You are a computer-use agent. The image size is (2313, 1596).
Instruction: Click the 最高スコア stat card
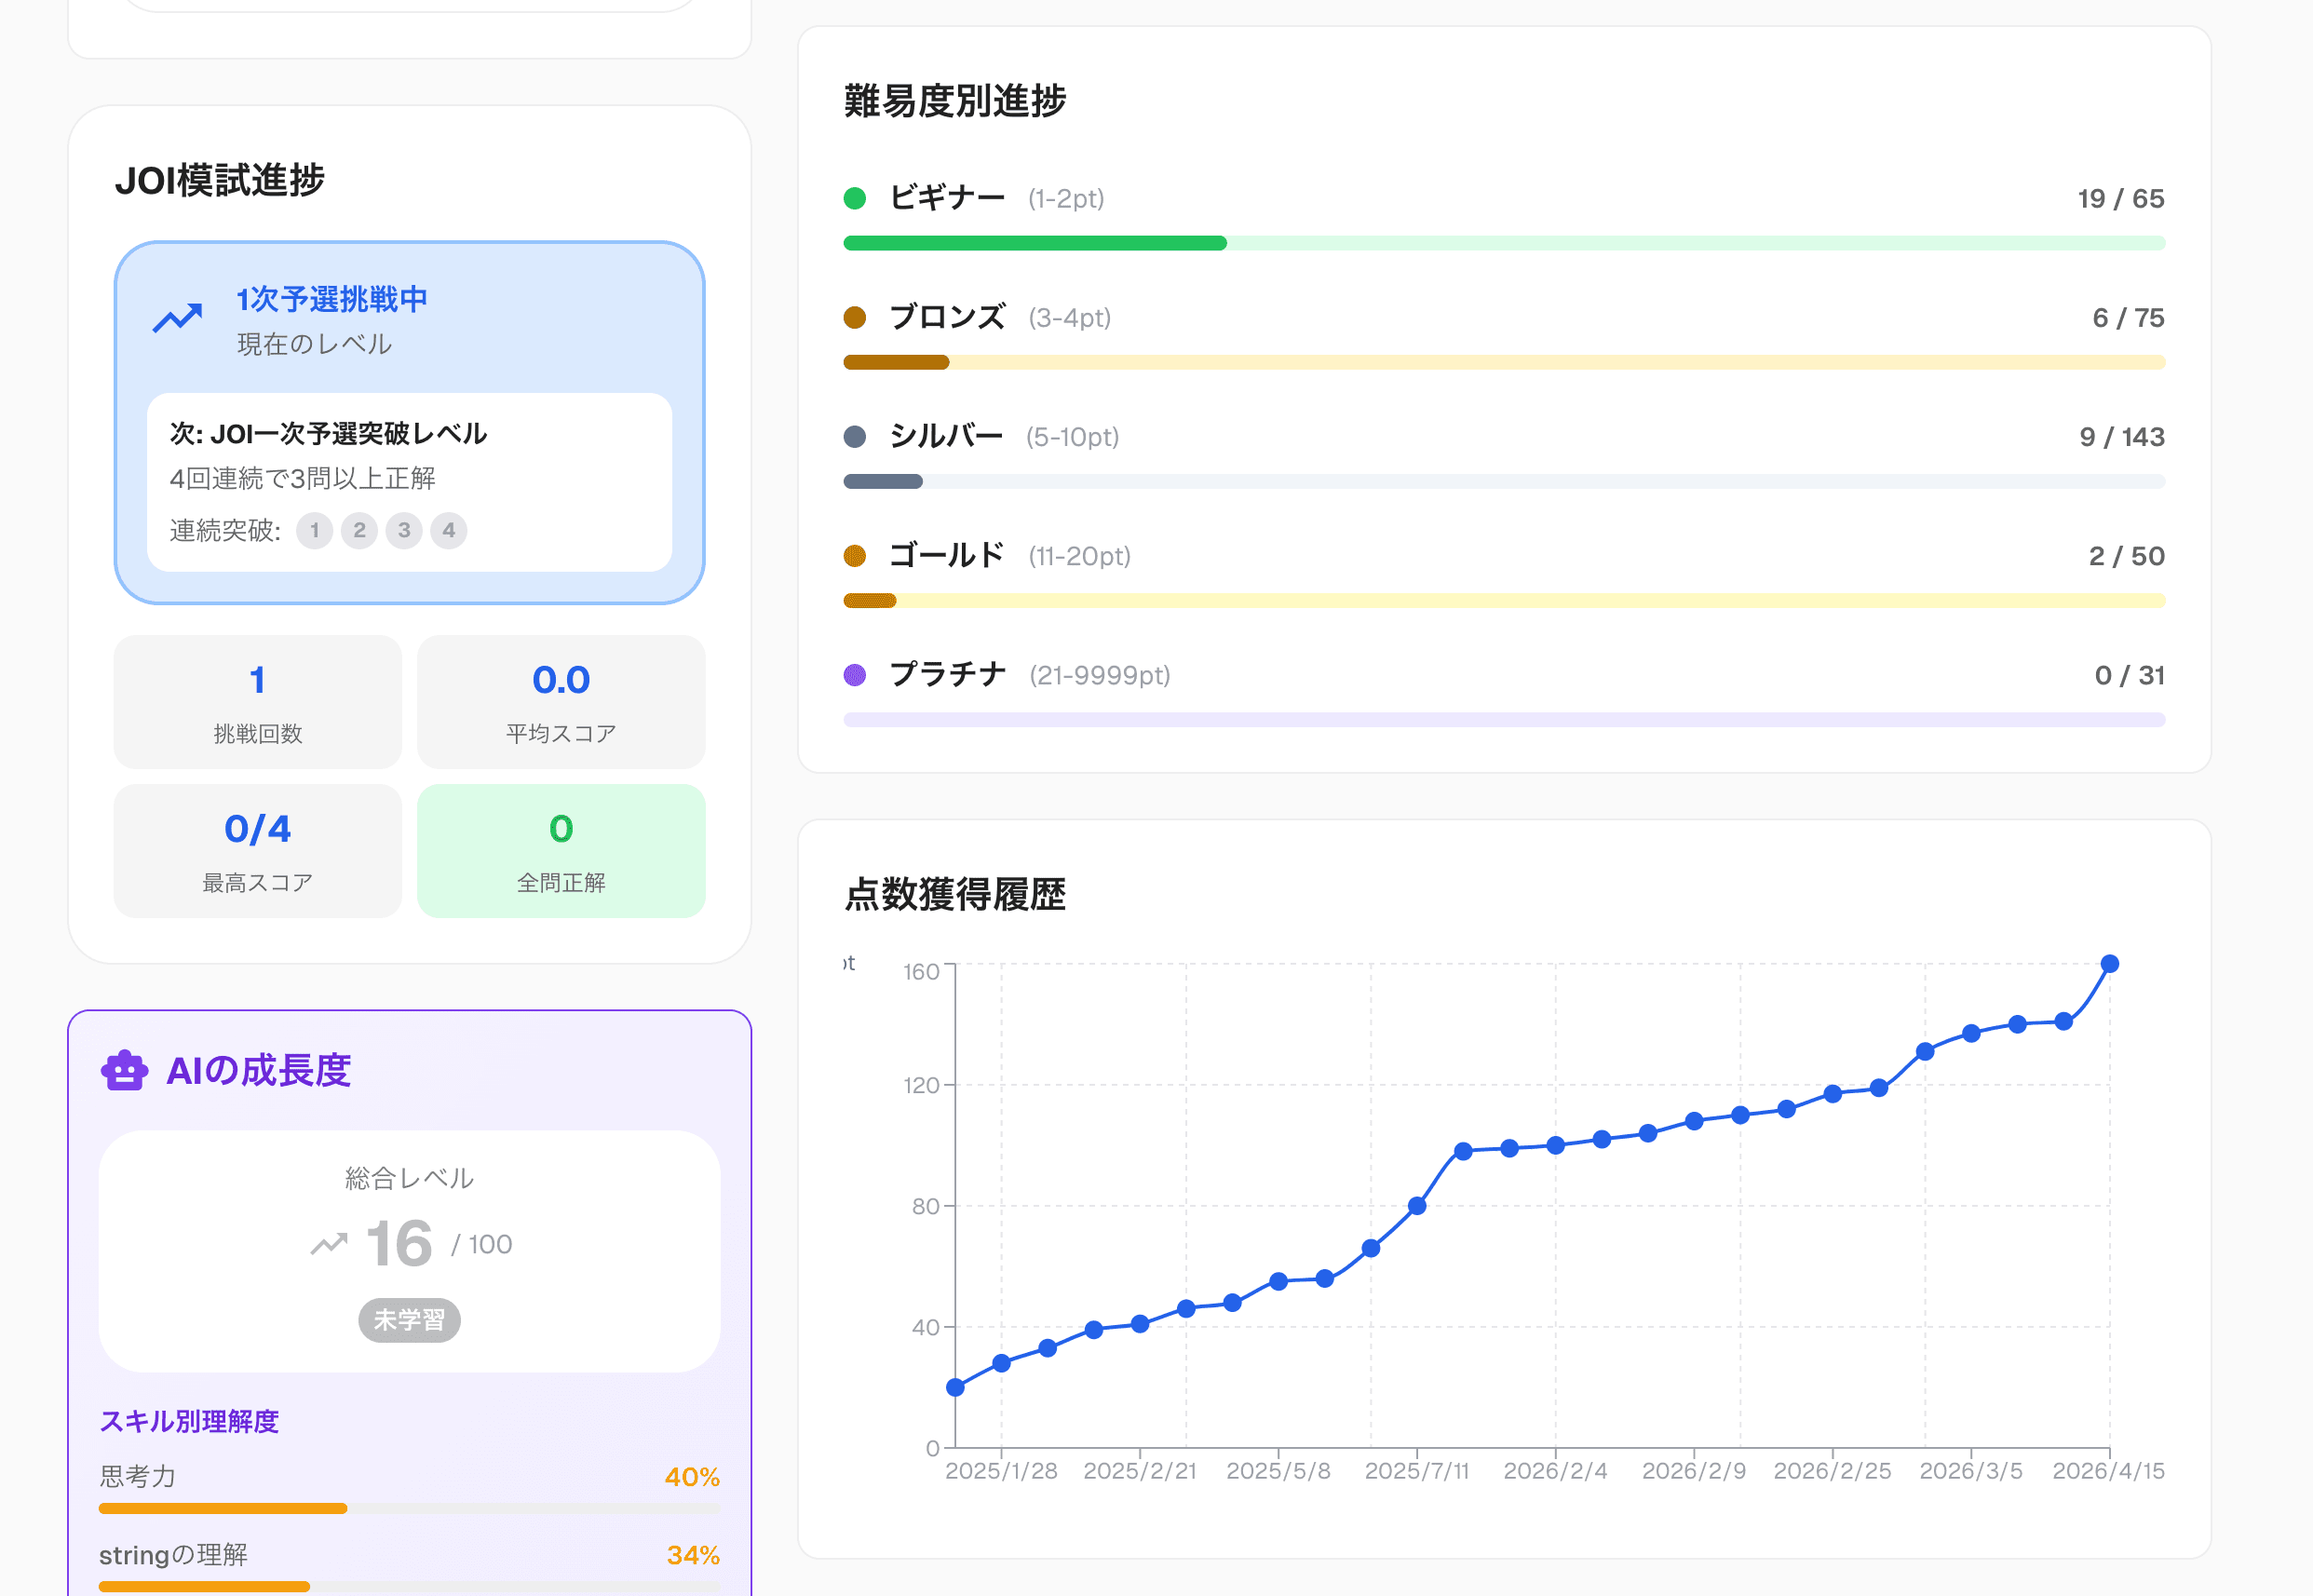258,851
